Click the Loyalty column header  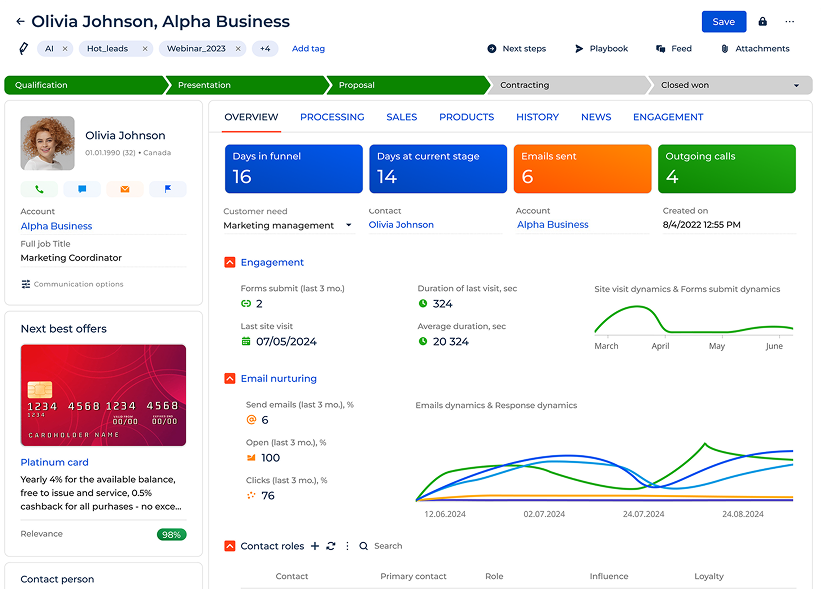pyautogui.click(x=709, y=576)
